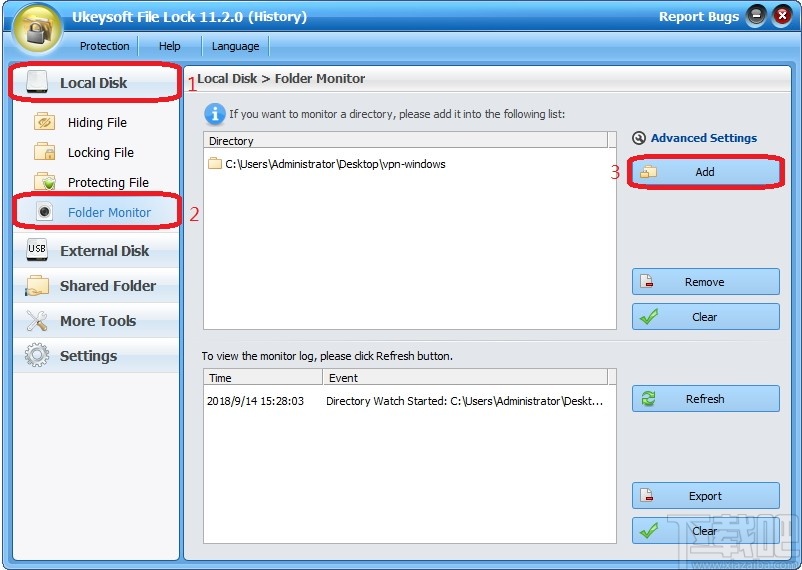Expand the External Disk section
Image resolution: width=802 pixels, height=570 pixels.
pyautogui.click(x=96, y=250)
